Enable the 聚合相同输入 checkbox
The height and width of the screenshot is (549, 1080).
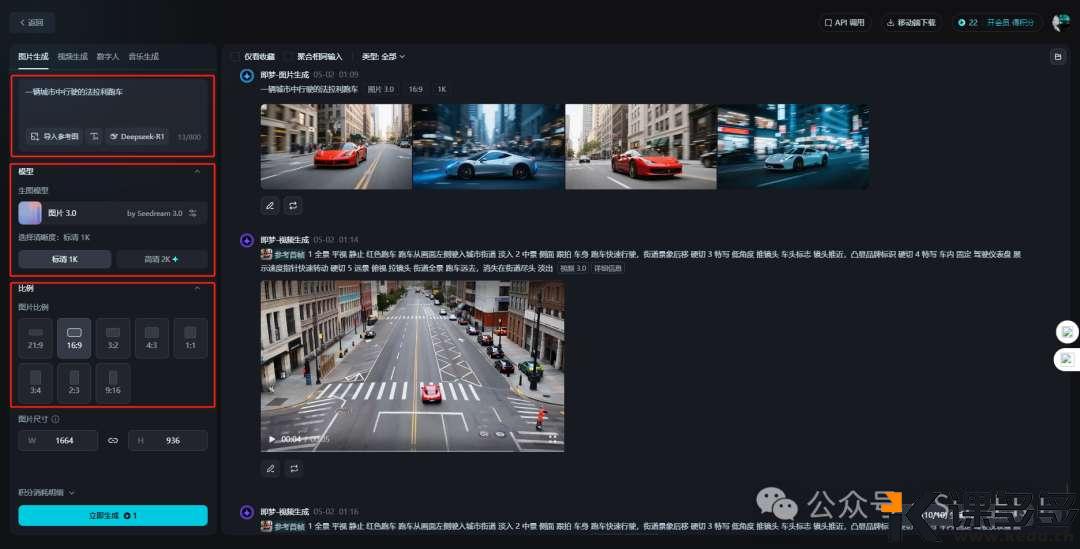[x=288, y=57]
